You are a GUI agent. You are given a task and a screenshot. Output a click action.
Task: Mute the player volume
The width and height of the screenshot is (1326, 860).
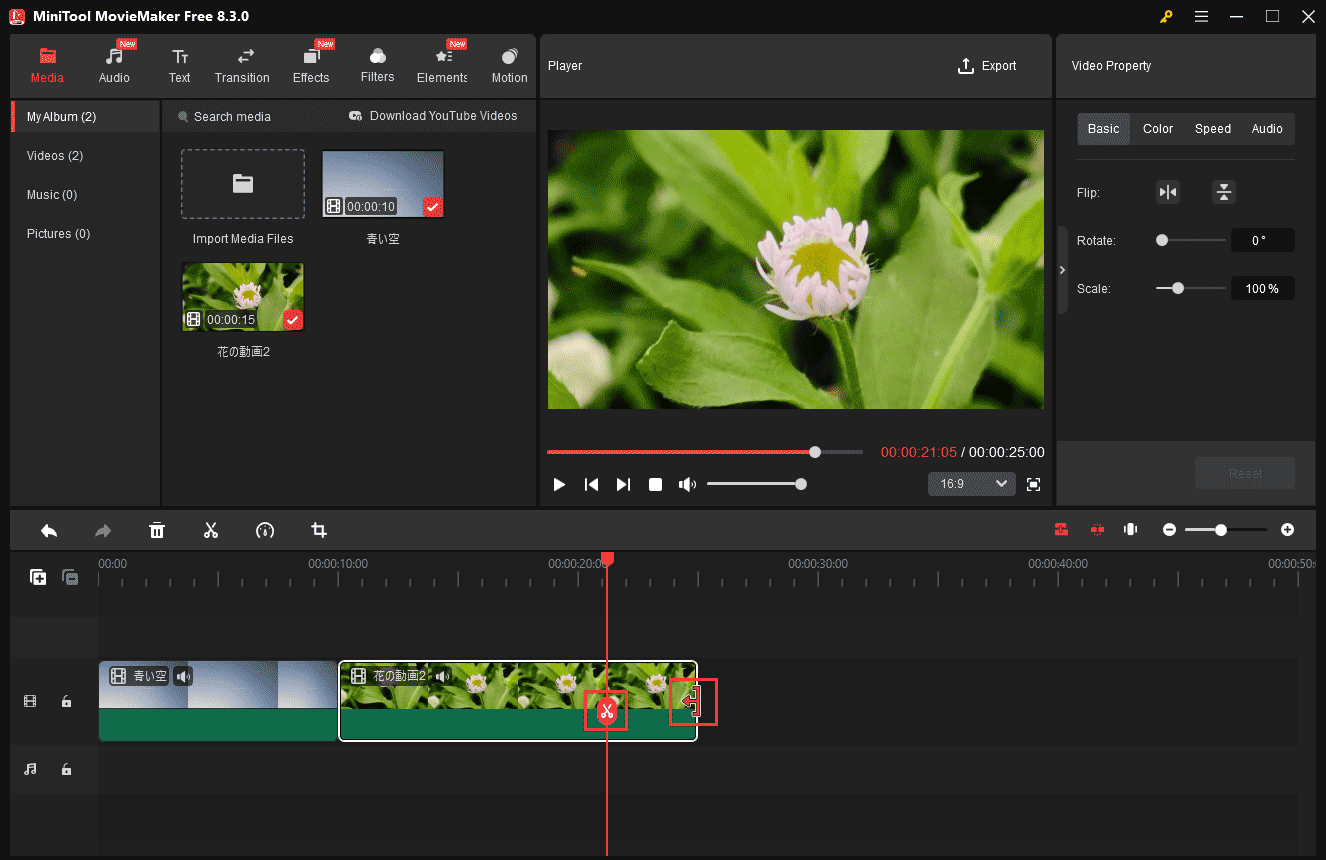pos(687,484)
